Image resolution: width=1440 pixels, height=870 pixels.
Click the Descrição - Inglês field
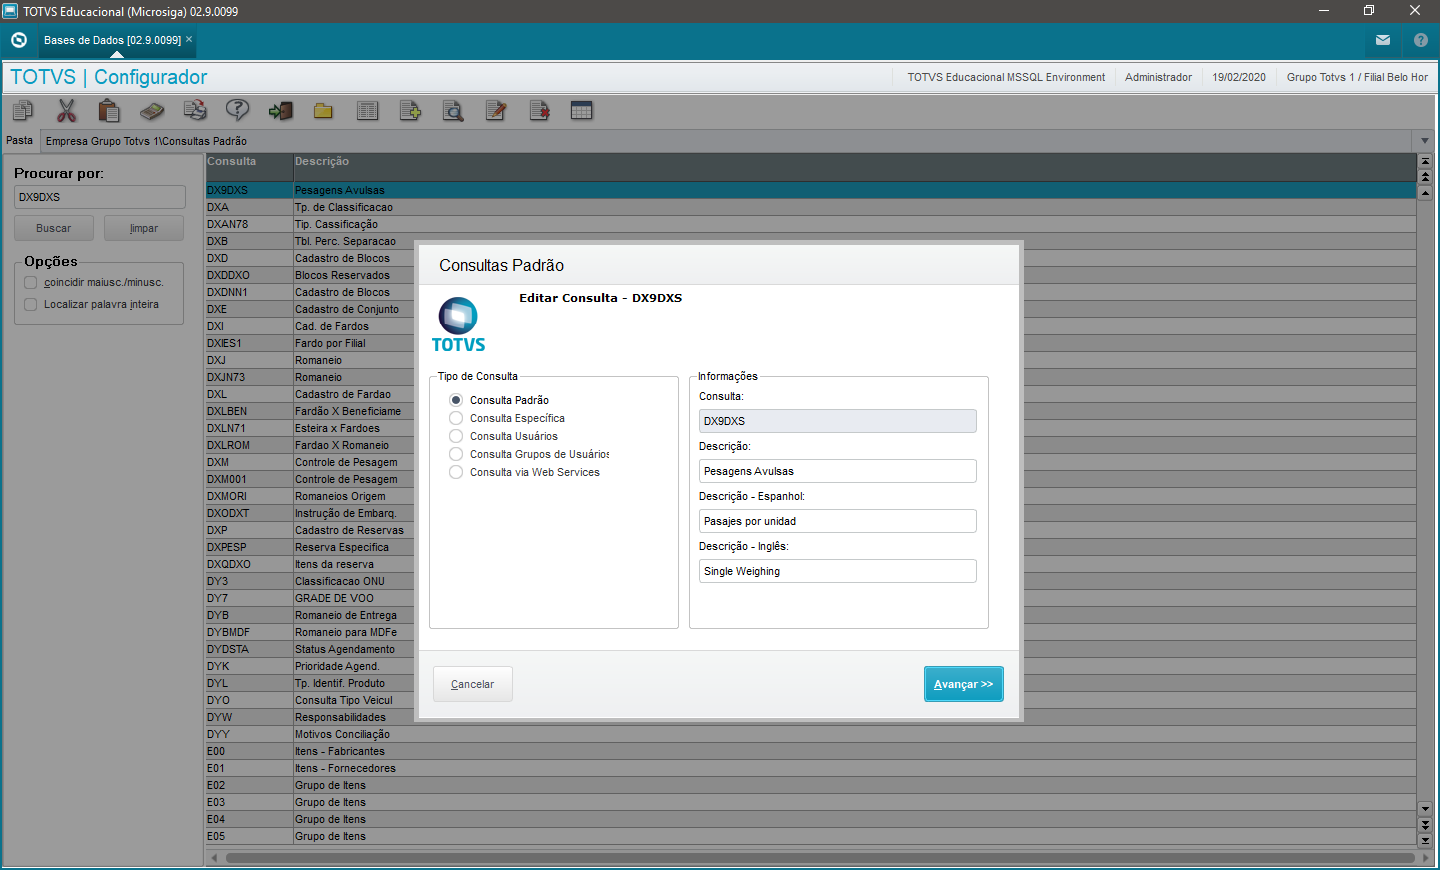838,571
